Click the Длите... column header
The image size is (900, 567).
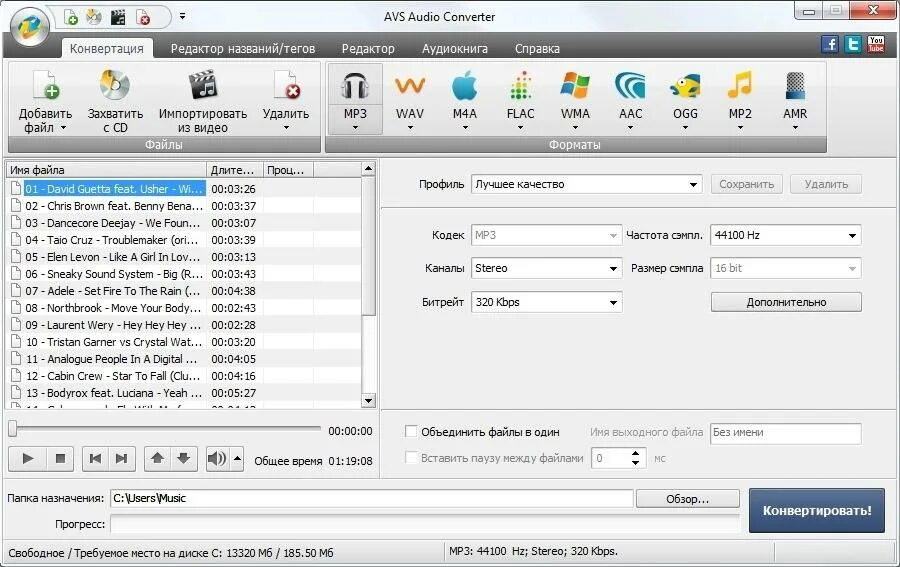coord(234,170)
